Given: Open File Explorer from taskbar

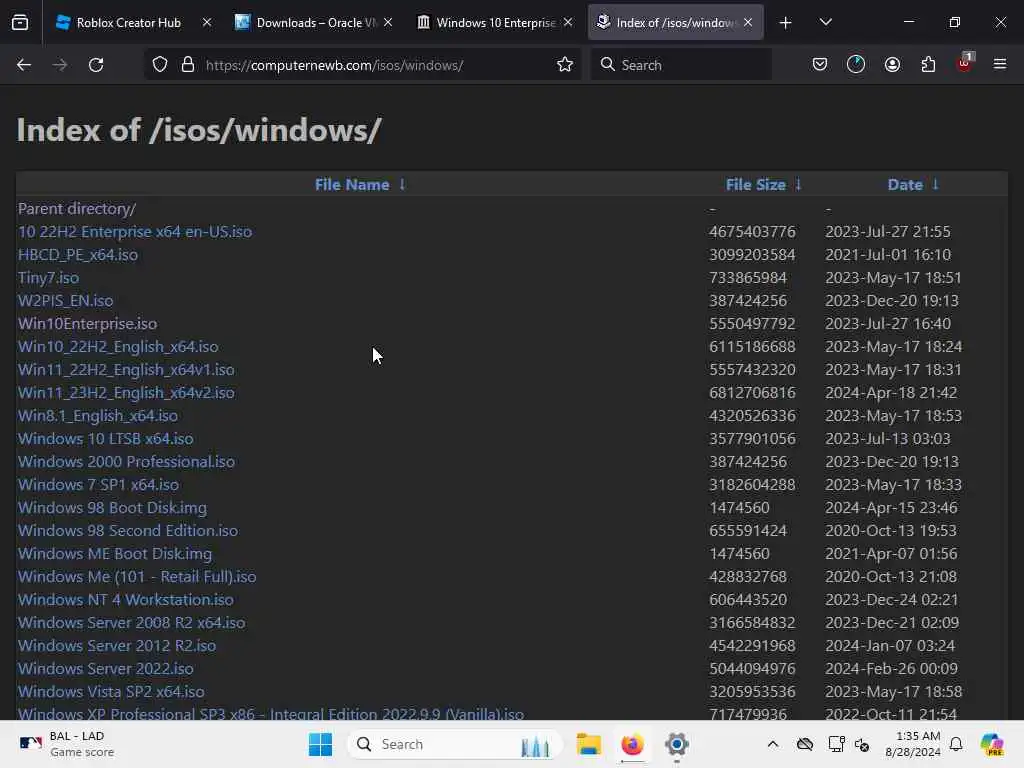Looking at the screenshot, I should click(x=588, y=744).
